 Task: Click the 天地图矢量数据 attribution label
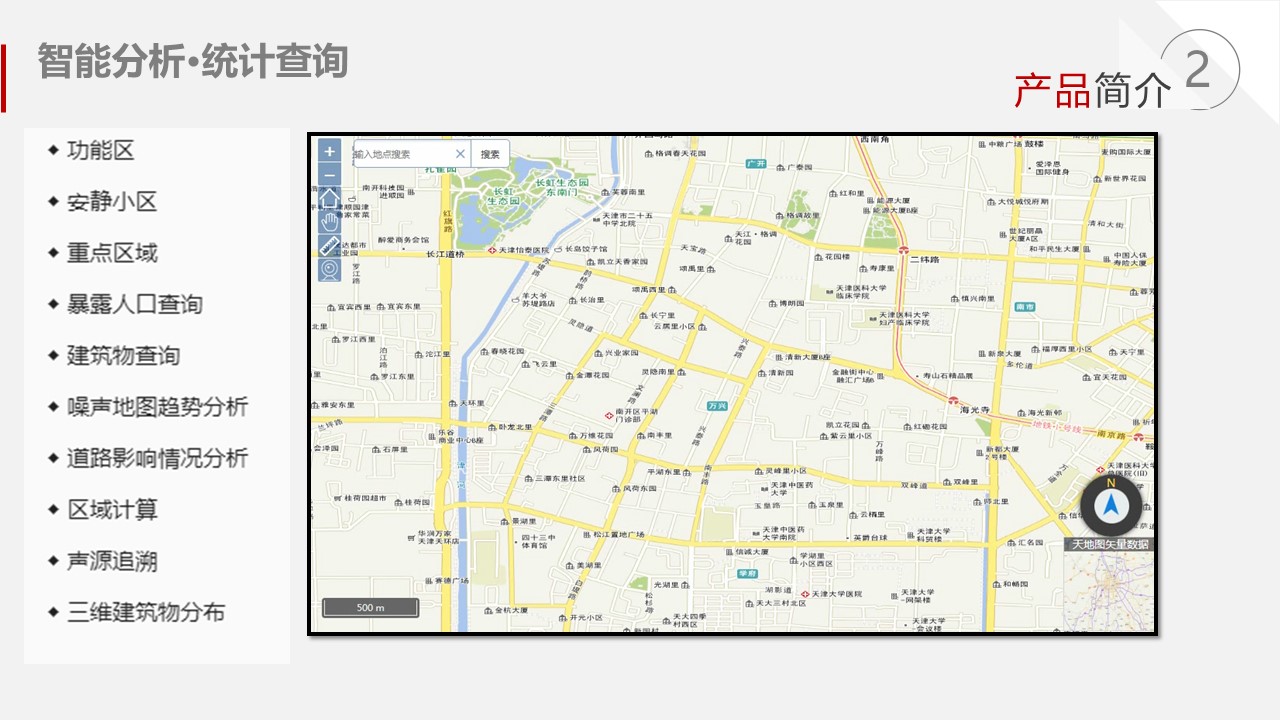1108,545
